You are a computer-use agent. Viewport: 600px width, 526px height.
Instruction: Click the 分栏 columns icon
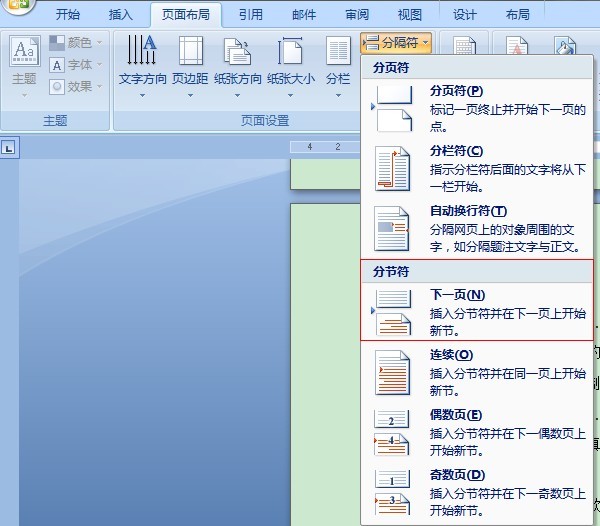pos(338,50)
